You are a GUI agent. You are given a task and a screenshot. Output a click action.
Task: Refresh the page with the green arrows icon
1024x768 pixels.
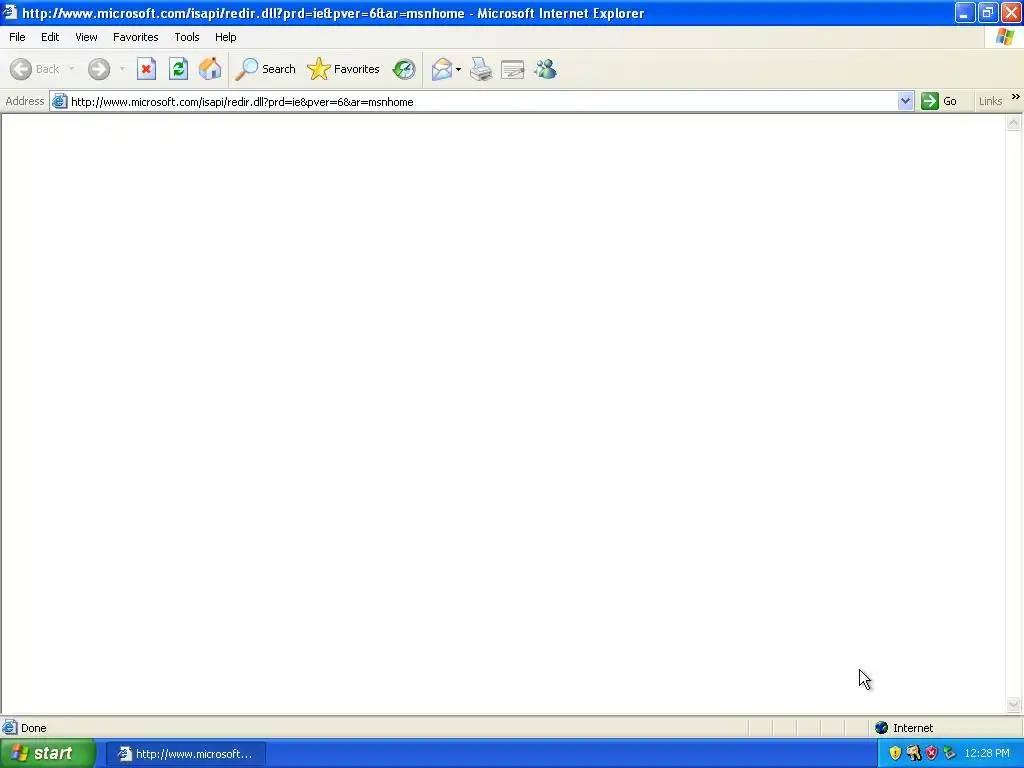(x=178, y=69)
